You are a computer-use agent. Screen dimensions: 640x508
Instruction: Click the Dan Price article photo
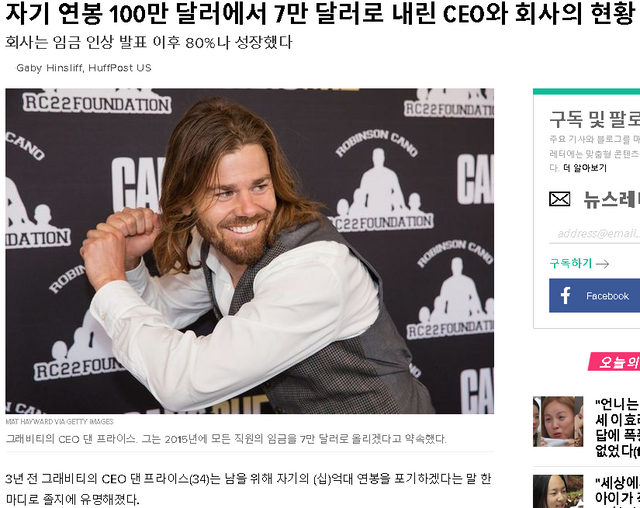(x=249, y=251)
